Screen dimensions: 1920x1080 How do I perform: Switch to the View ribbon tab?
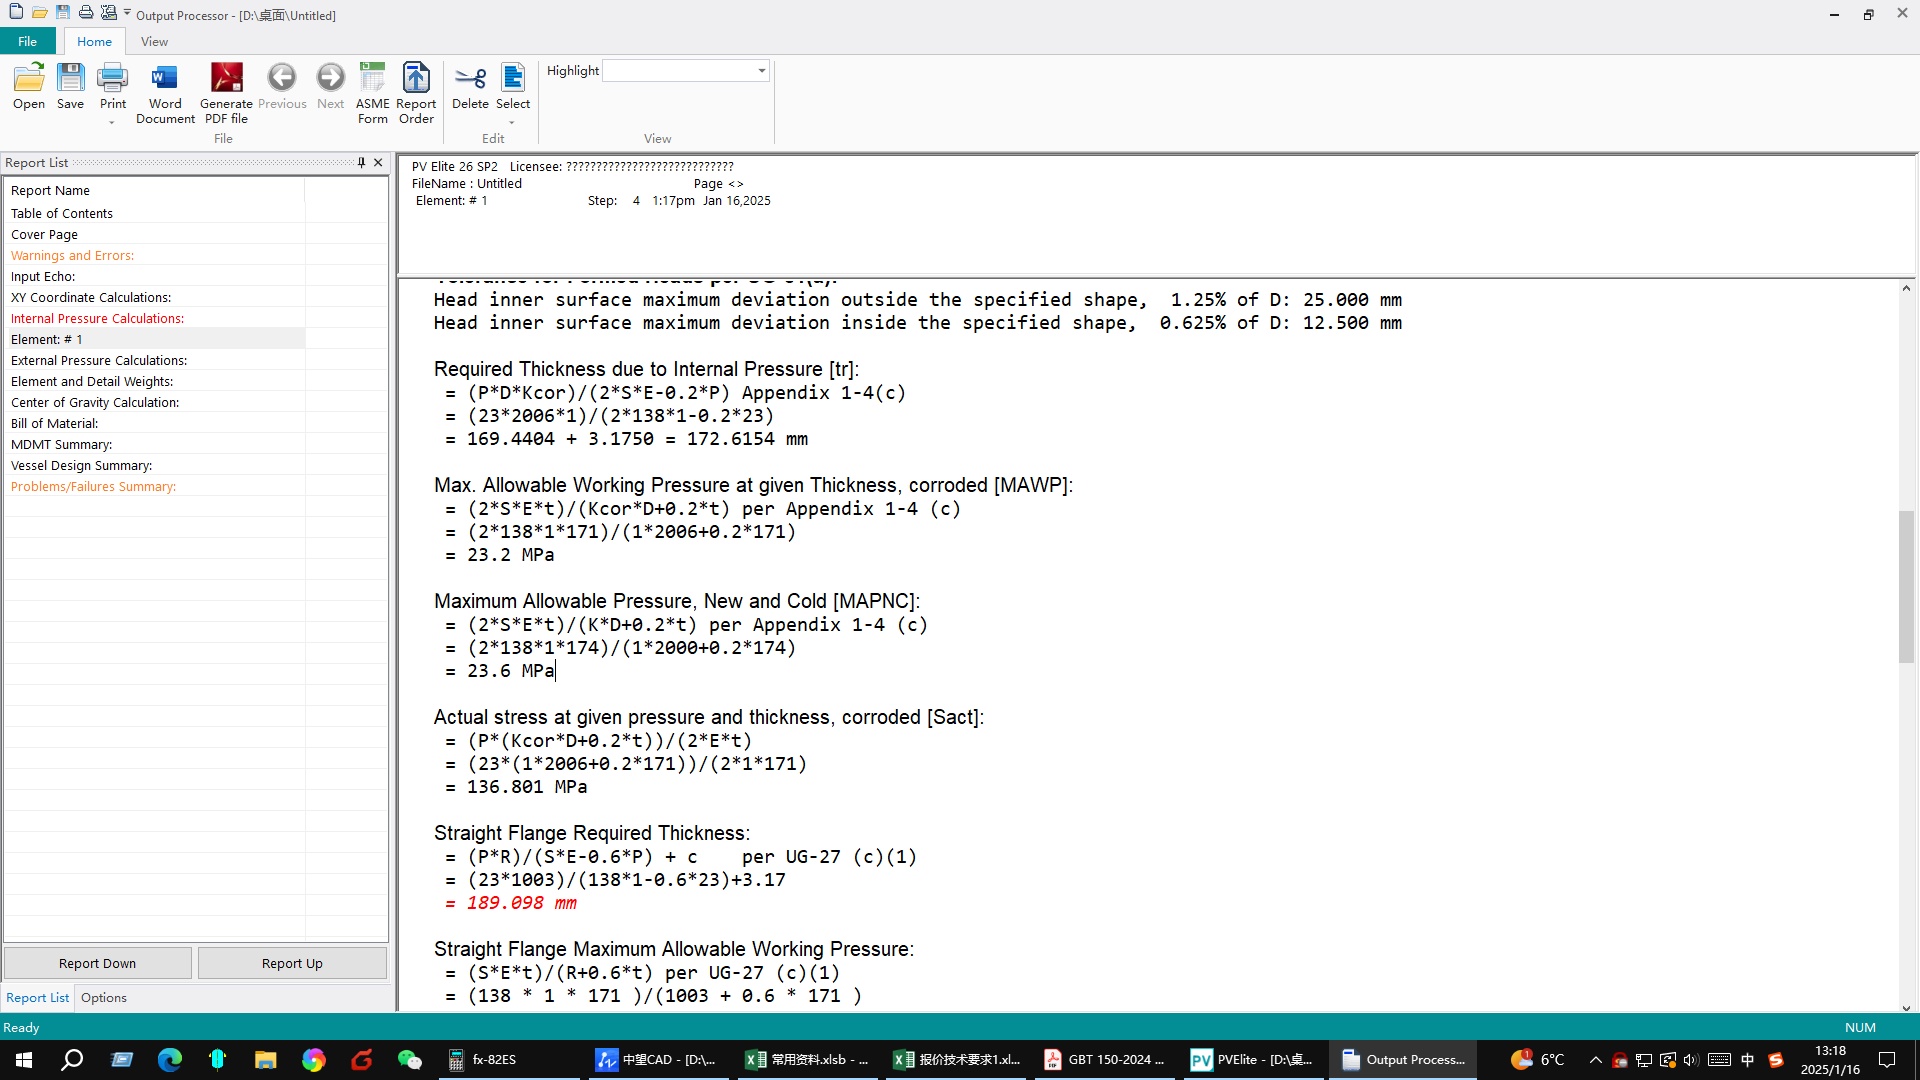(154, 41)
